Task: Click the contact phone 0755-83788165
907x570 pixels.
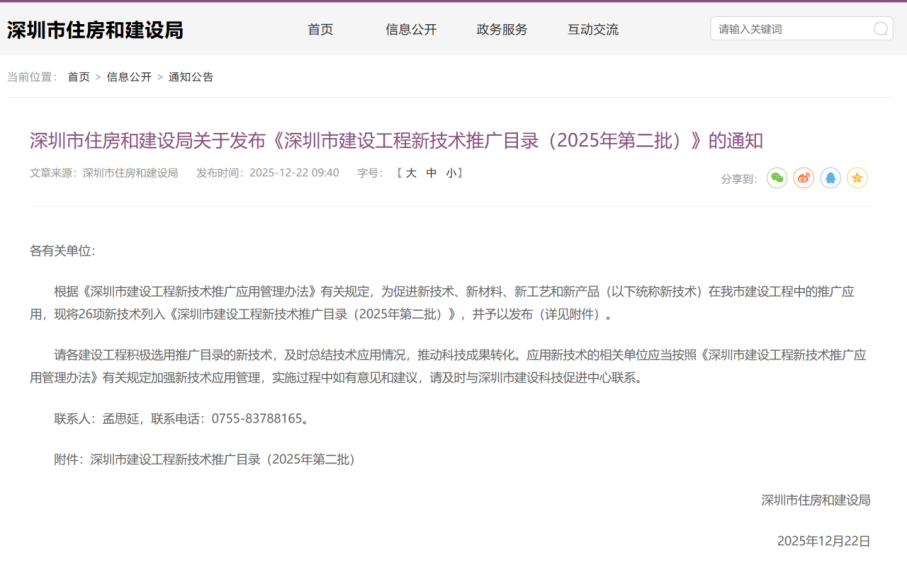Action: coord(257,419)
